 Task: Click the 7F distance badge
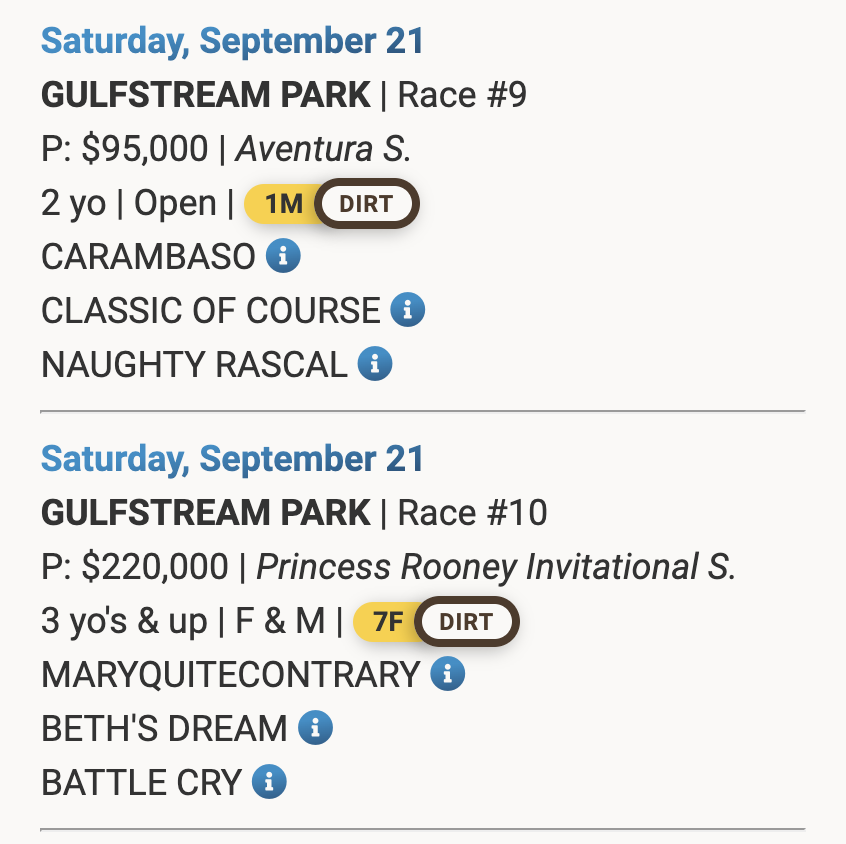pyautogui.click(x=387, y=621)
